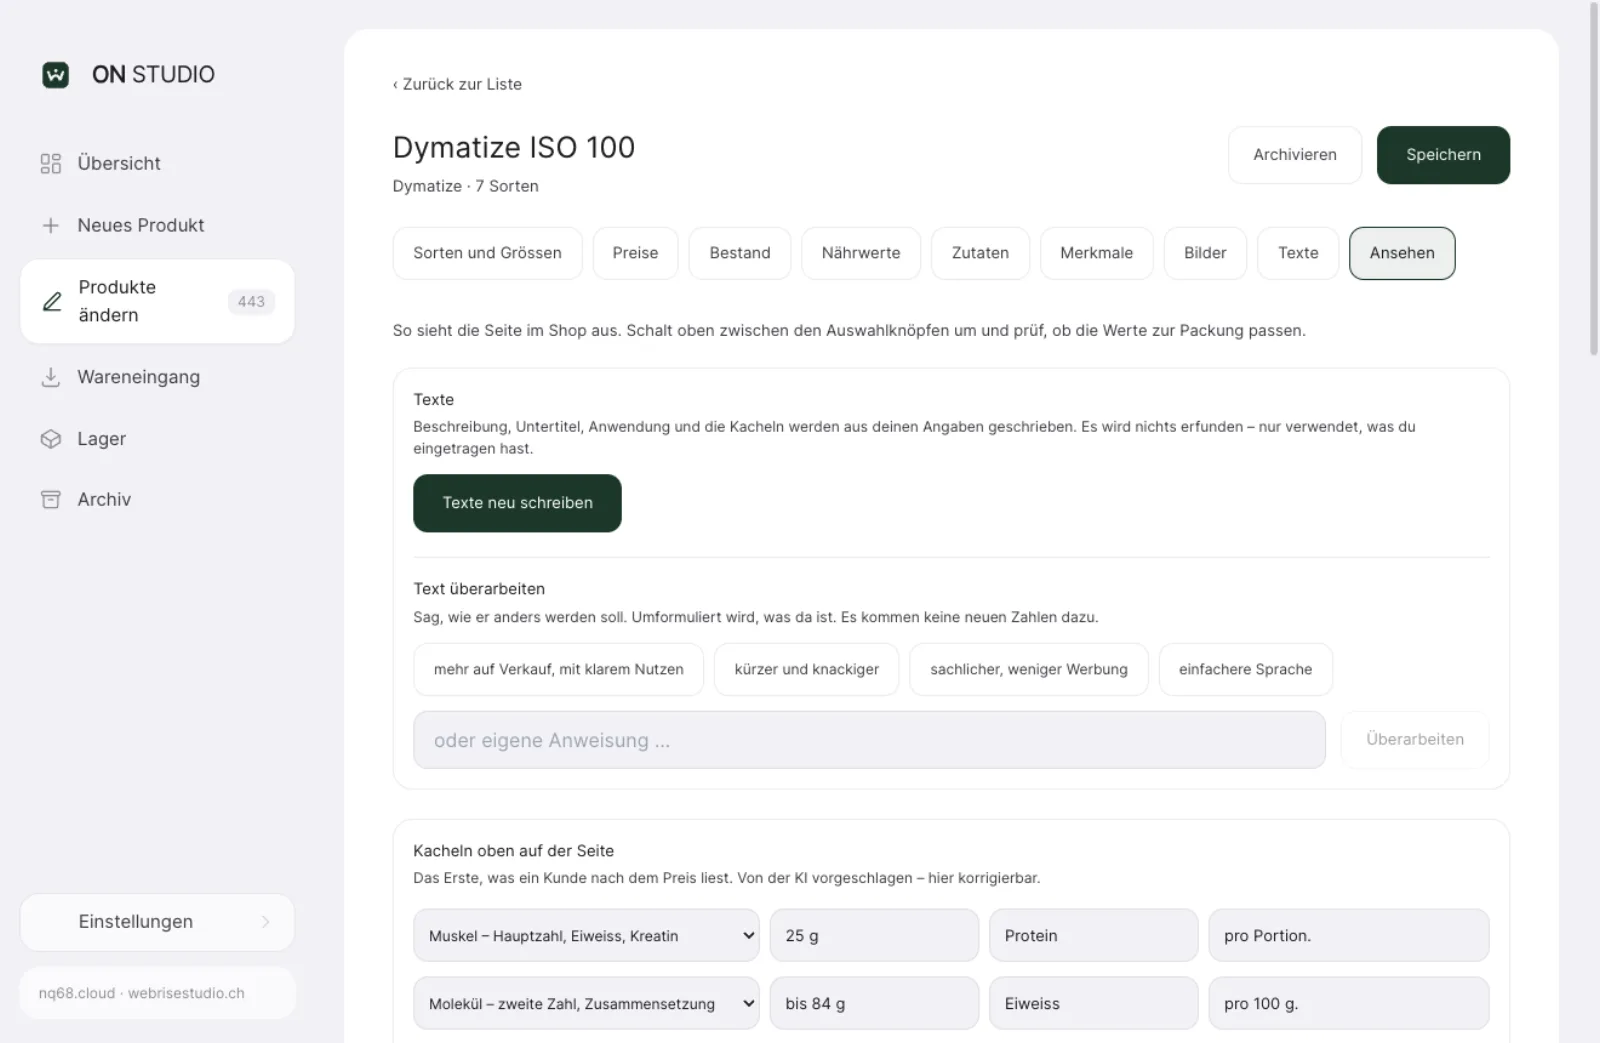Click the 'Dymatize · 7 Sorten' subtitle
1600x1043 pixels.
pos(465,186)
